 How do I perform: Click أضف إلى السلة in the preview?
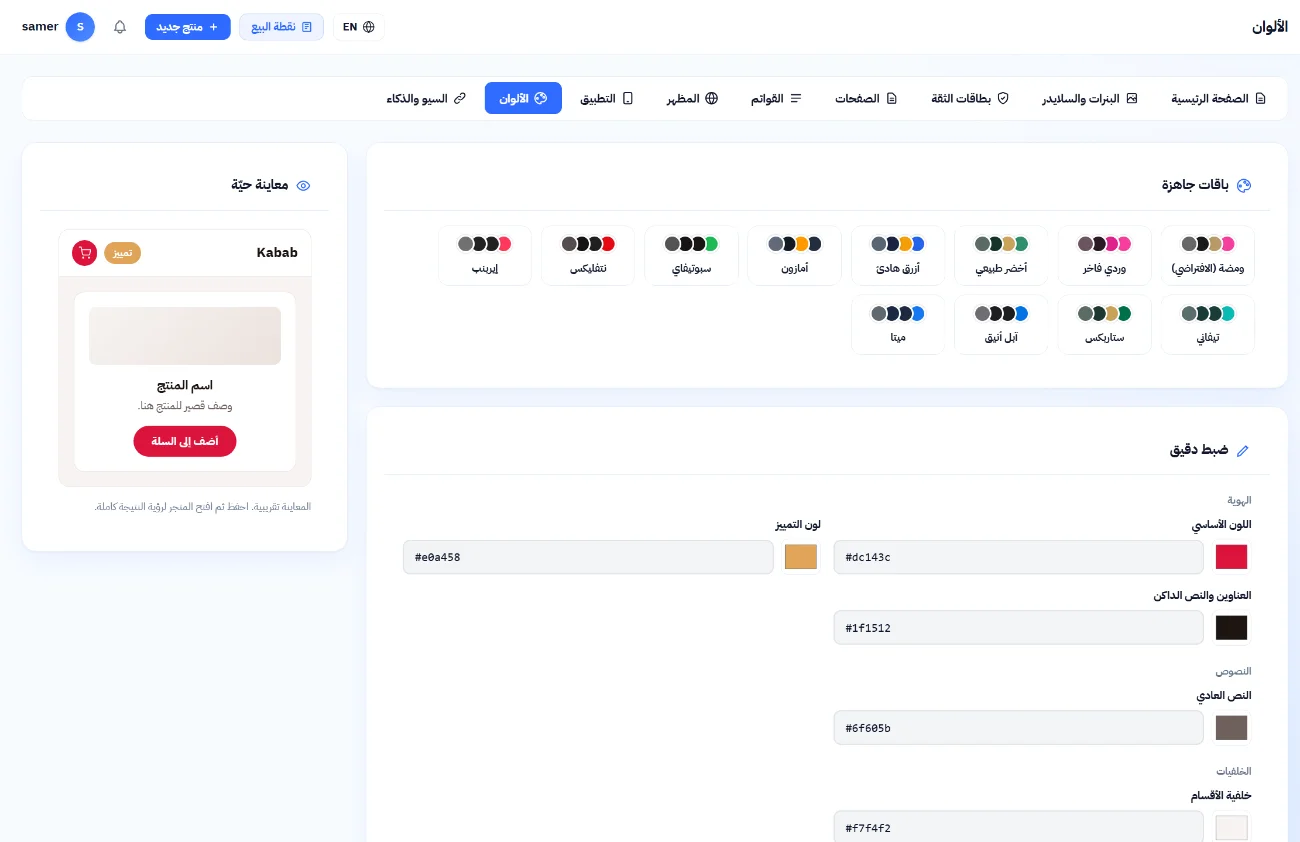(185, 441)
